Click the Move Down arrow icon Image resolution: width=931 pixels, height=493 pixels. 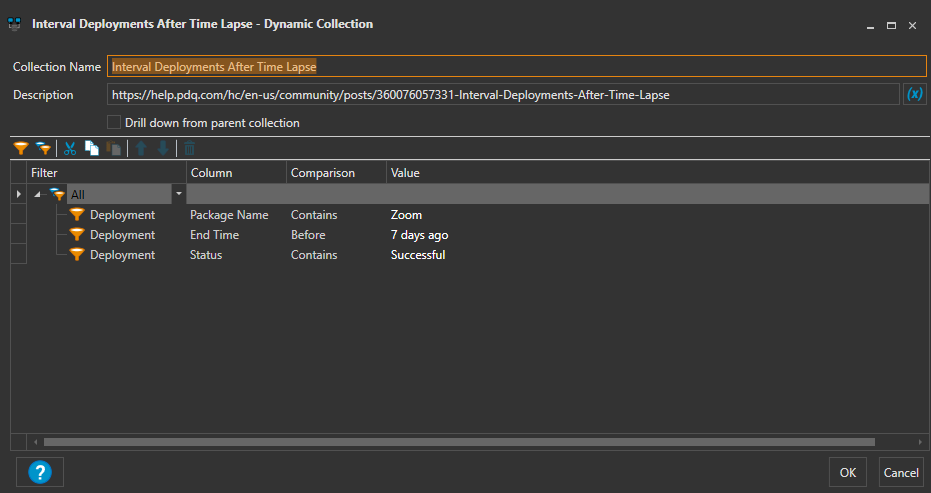coord(163,148)
